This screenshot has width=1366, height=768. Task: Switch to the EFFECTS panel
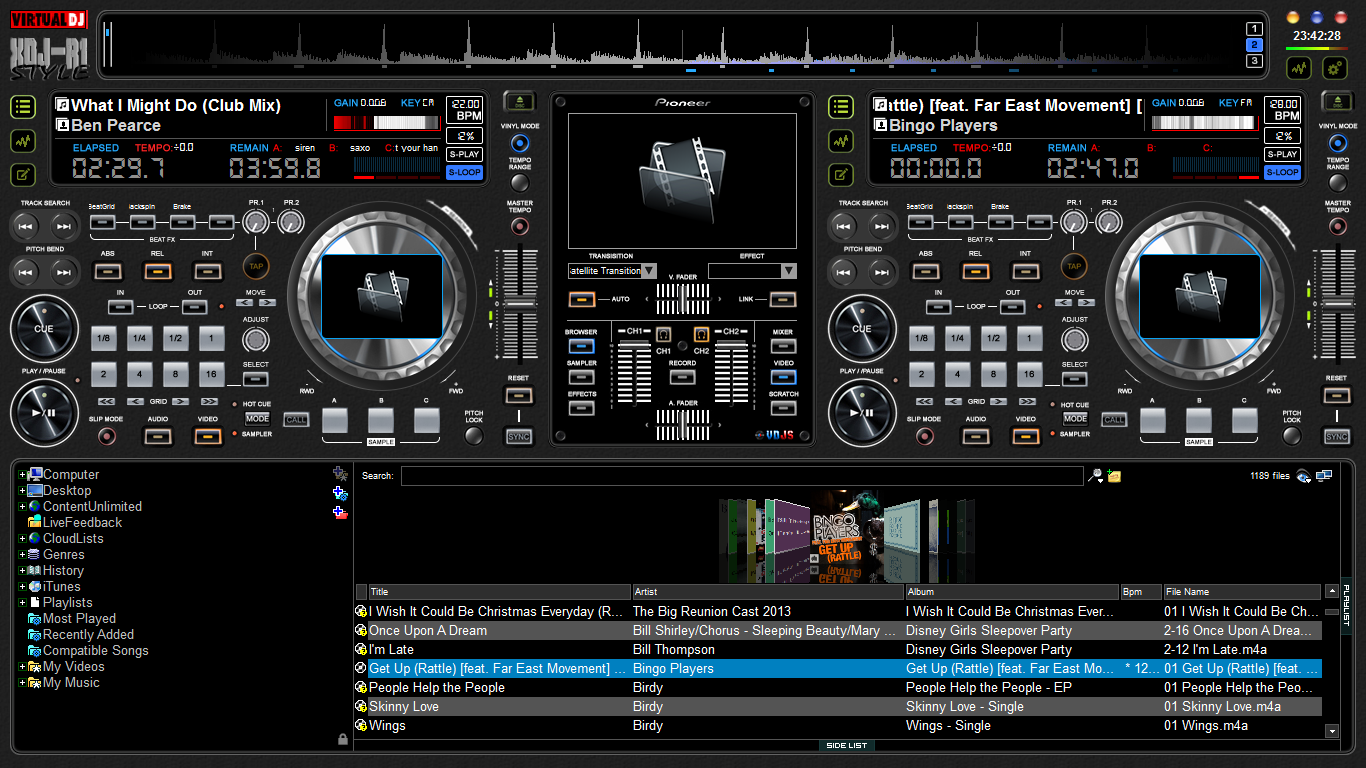(x=581, y=408)
